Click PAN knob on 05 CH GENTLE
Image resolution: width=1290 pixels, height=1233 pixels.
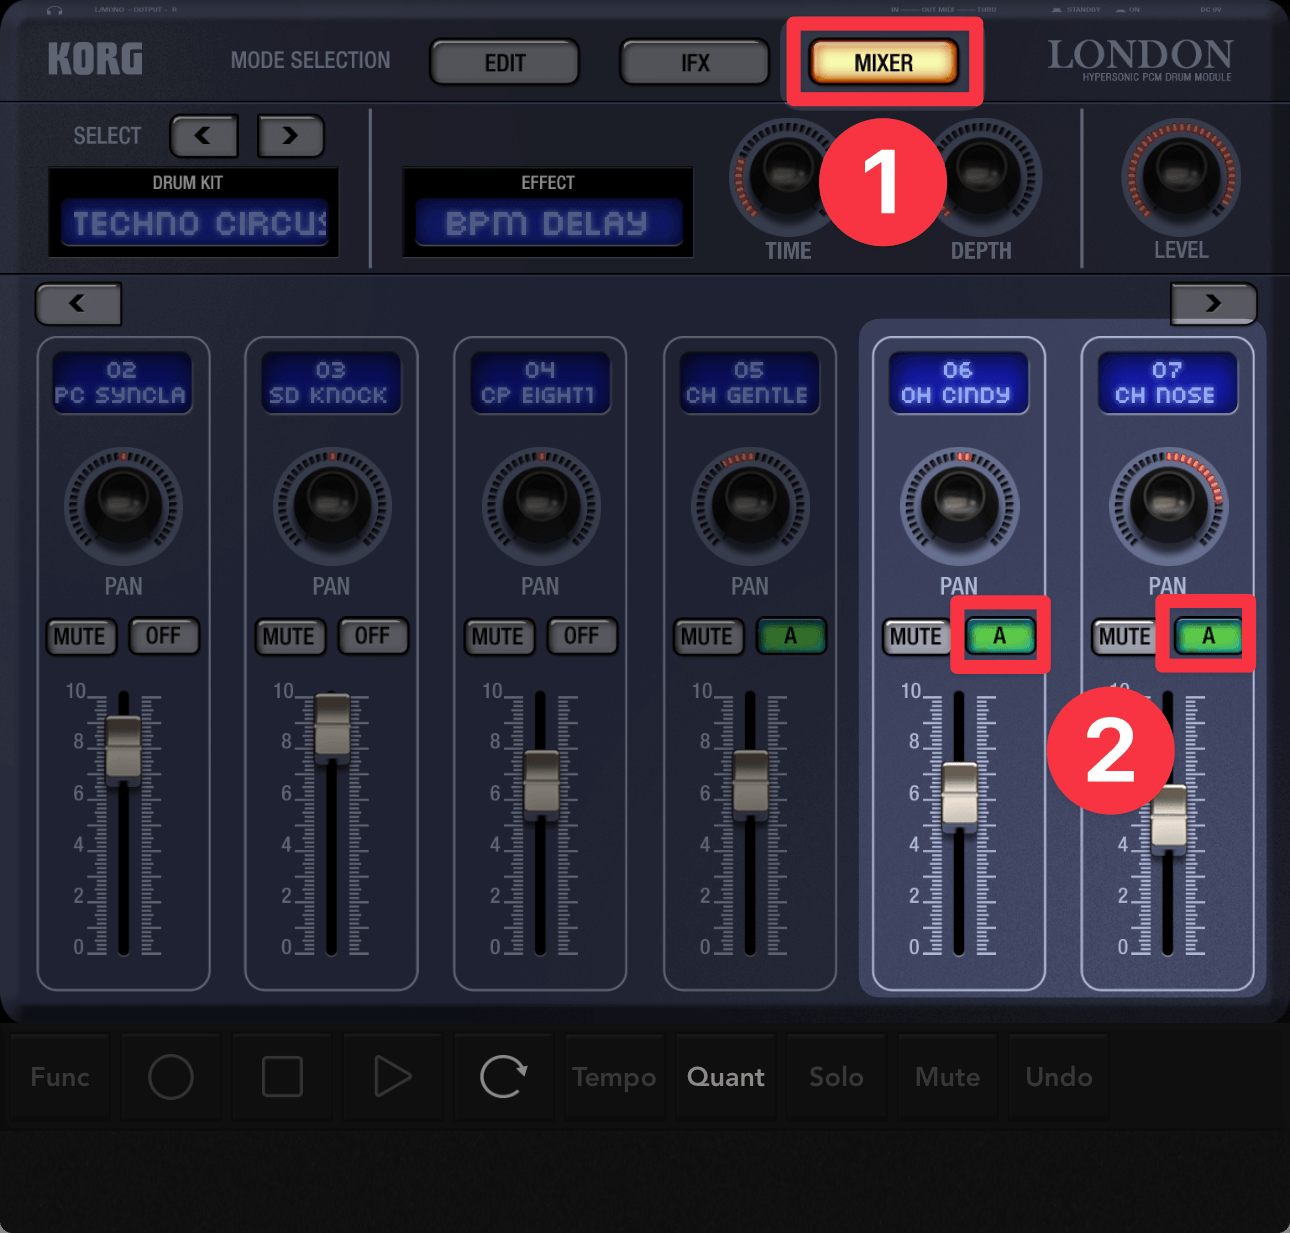(750, 506)
